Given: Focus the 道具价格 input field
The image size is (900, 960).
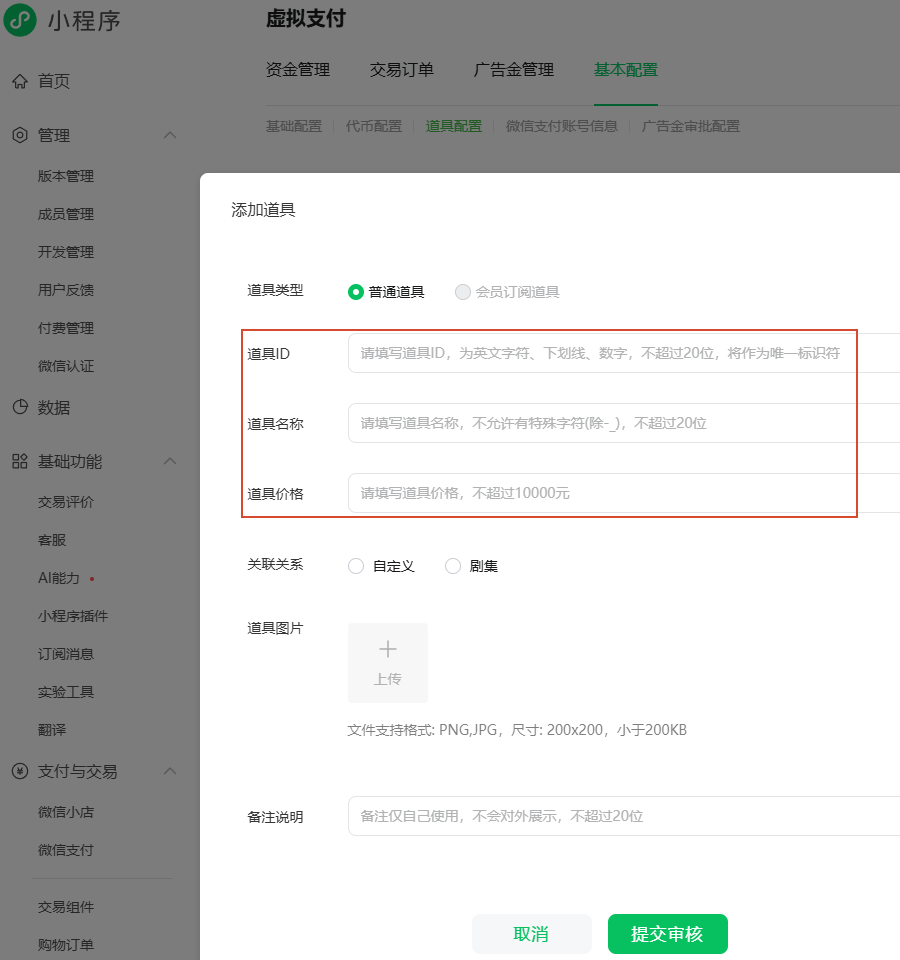Looking at the screenshot, I should point(624,493).
